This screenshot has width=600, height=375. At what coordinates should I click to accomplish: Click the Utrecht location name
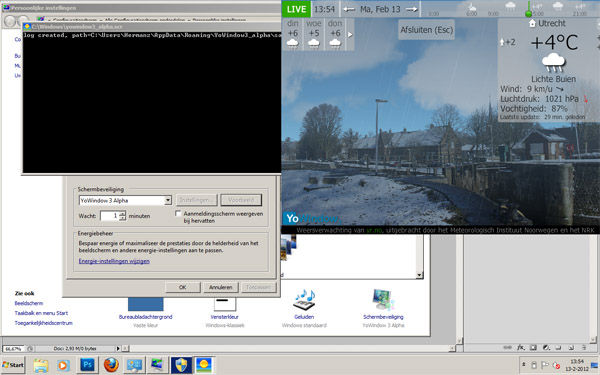(x=551, y=23)
